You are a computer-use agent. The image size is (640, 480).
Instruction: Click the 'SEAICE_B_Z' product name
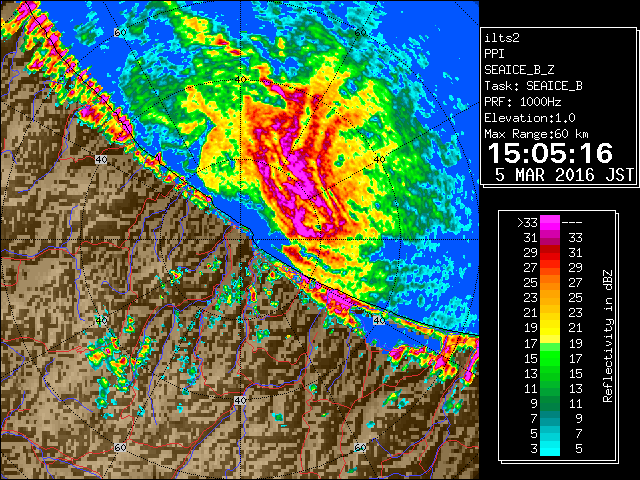[519, 70]
